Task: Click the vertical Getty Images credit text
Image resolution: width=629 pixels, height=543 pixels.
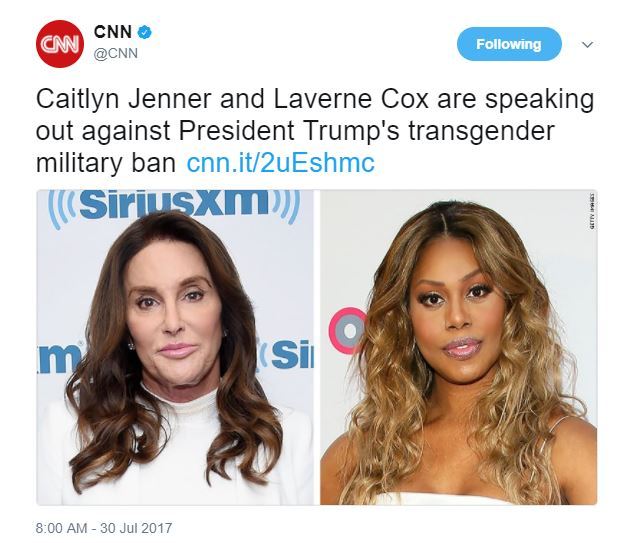Action: click(x=591, y=211)
